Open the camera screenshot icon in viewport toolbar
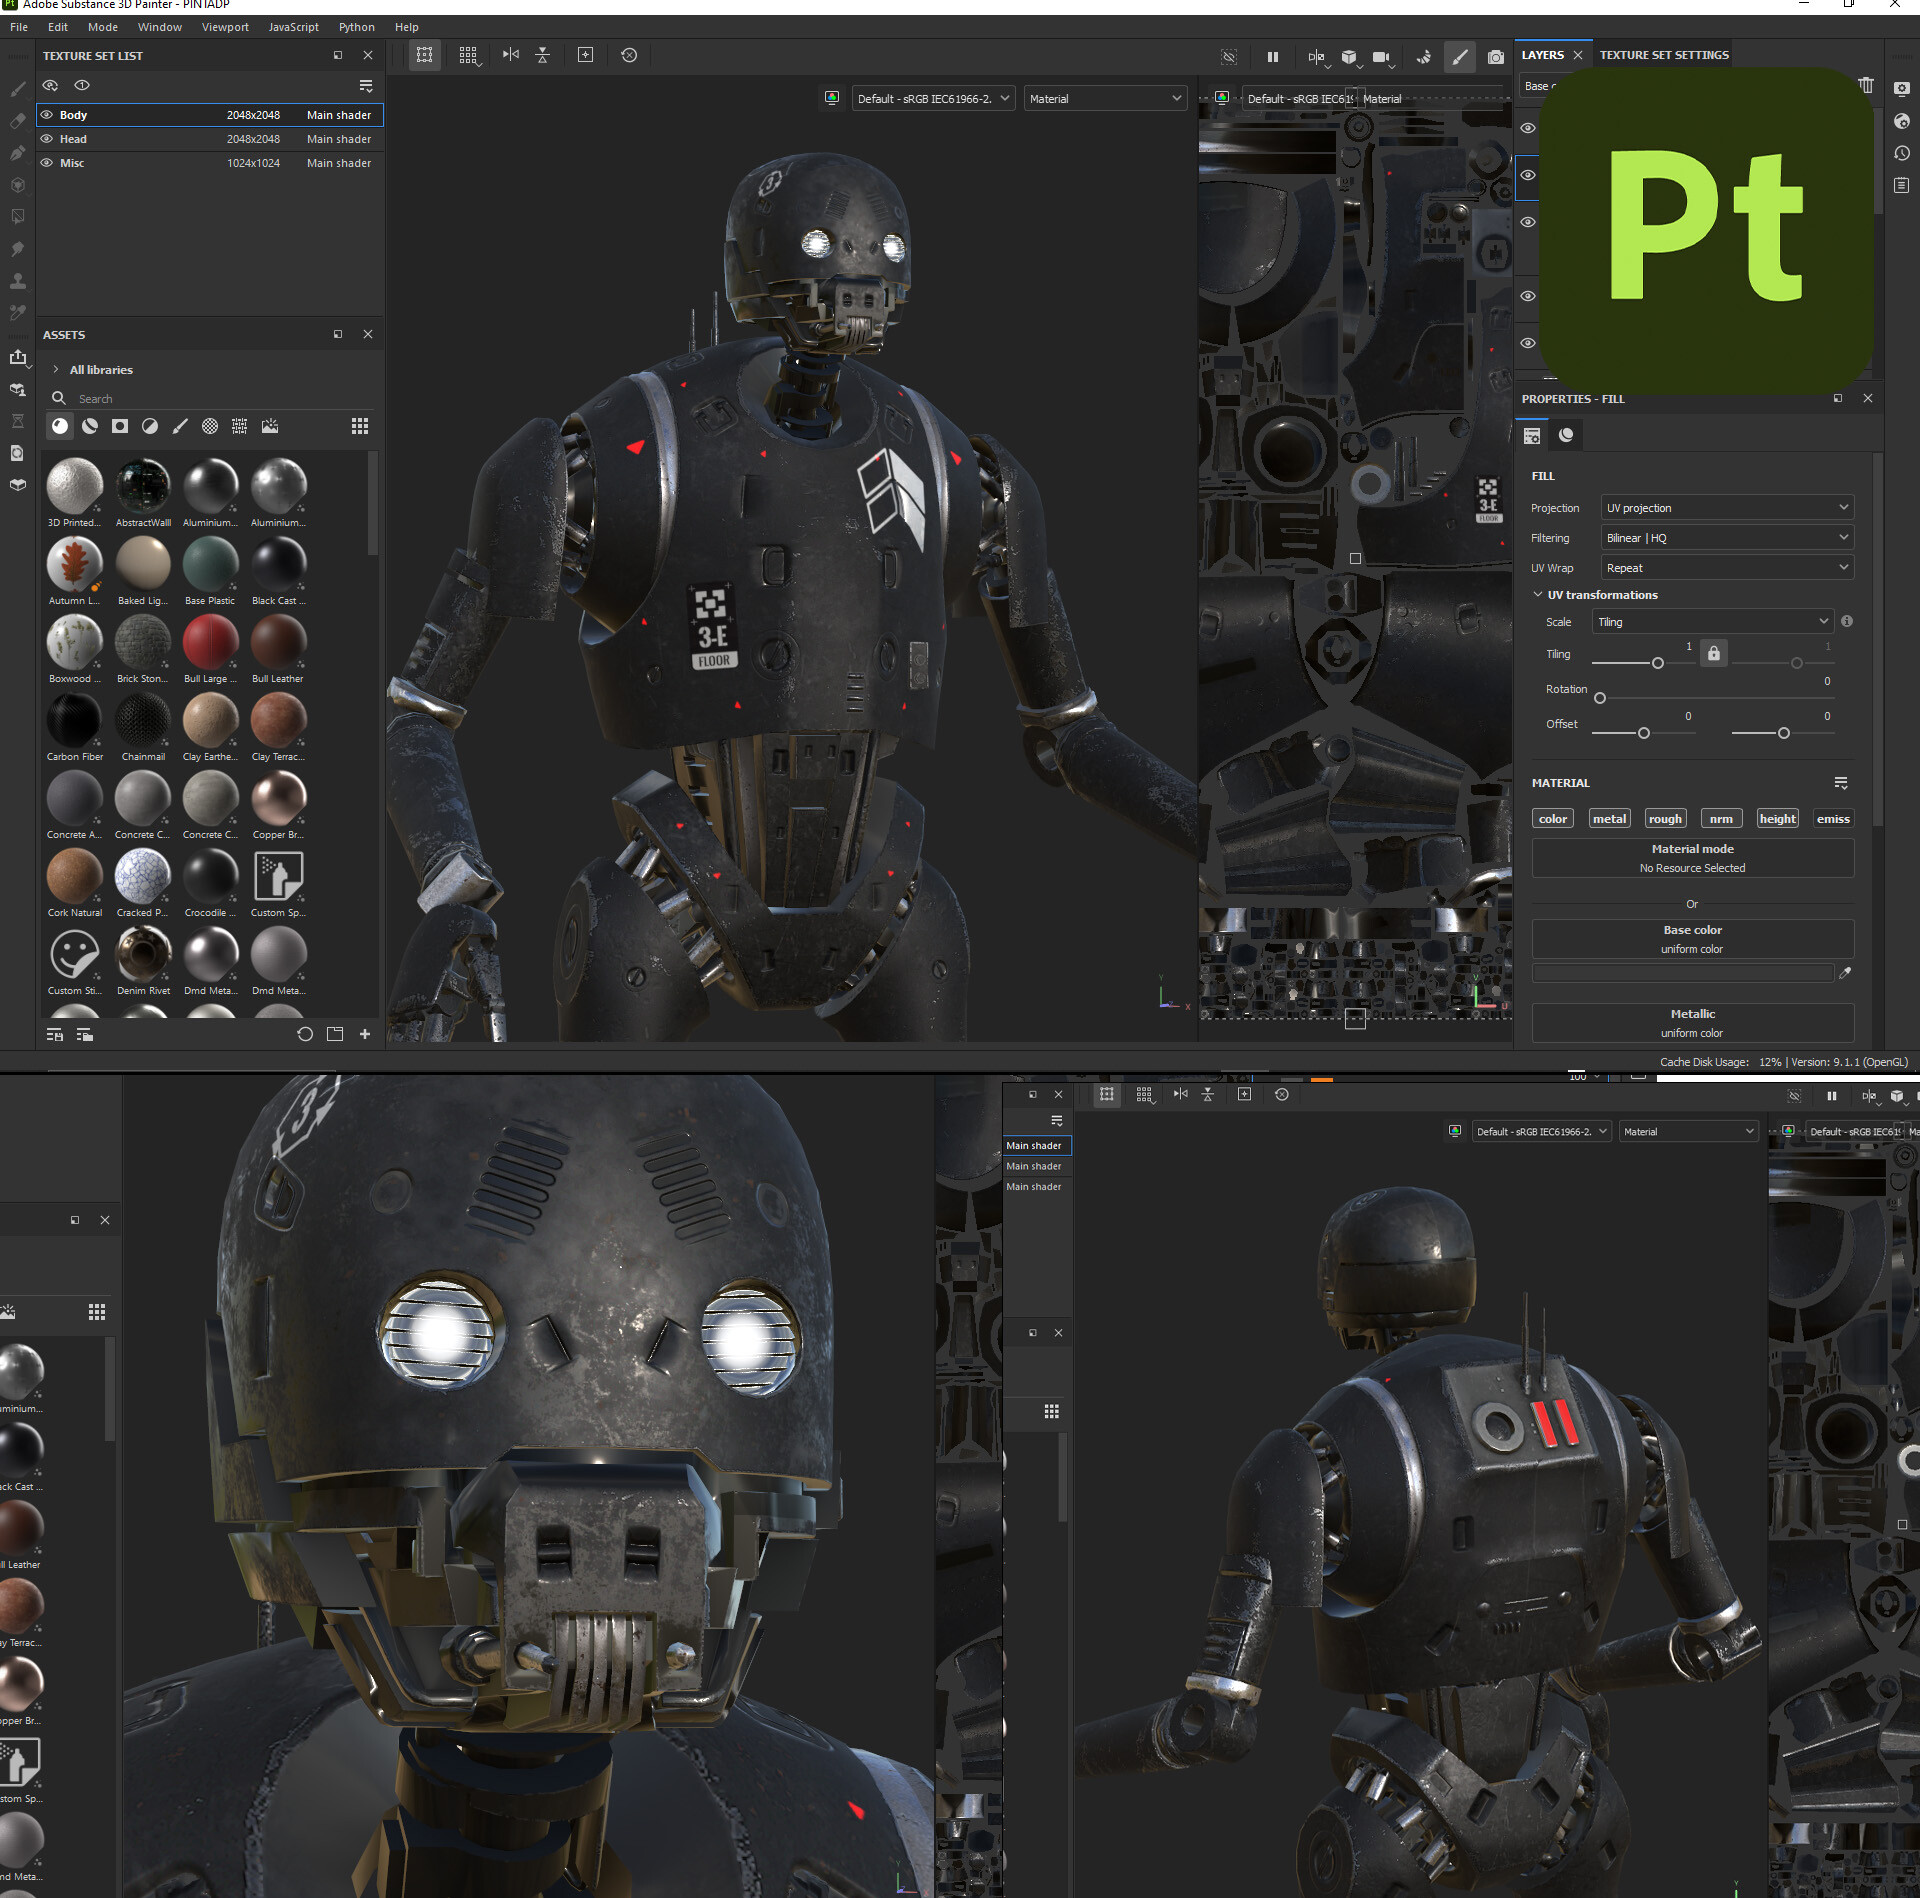 1495,57
